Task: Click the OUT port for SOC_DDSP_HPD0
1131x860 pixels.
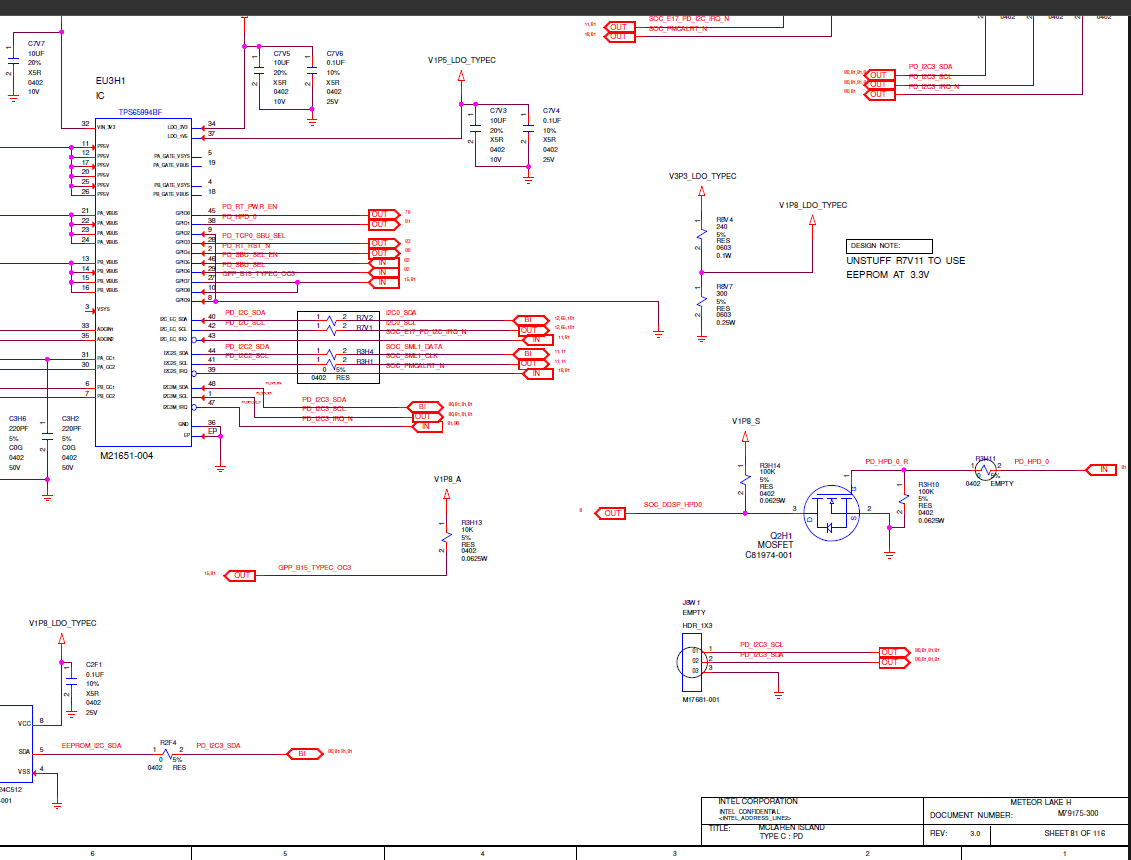Action: 610,514
